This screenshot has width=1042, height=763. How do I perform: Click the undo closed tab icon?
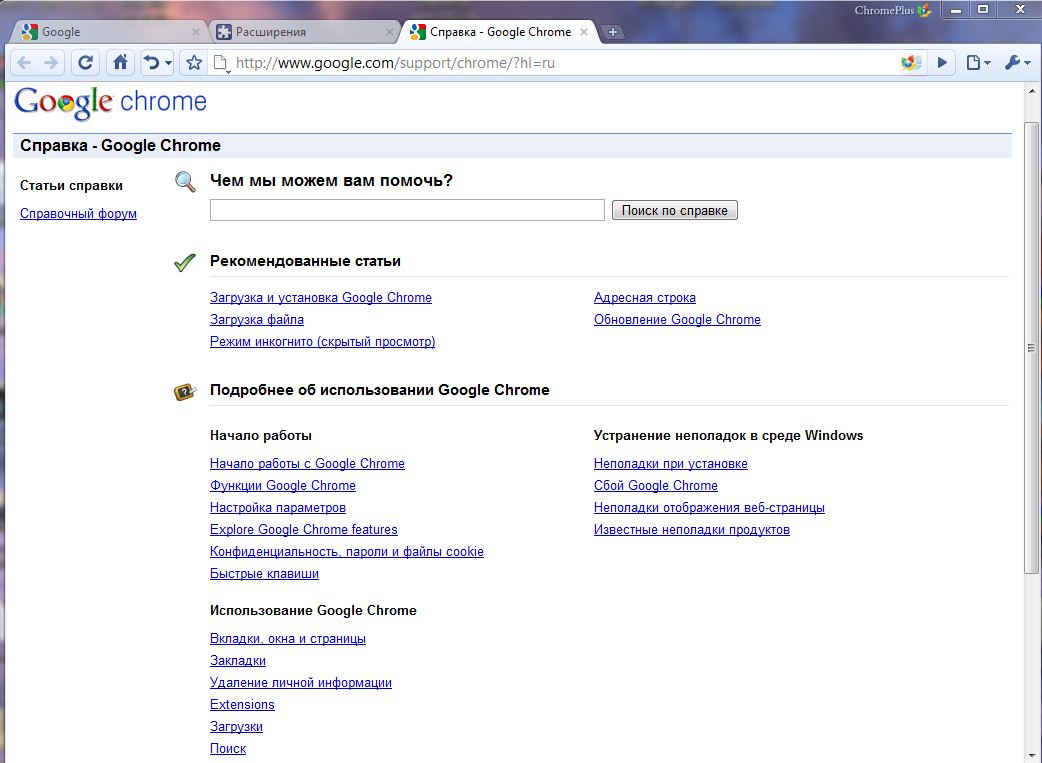152,63
